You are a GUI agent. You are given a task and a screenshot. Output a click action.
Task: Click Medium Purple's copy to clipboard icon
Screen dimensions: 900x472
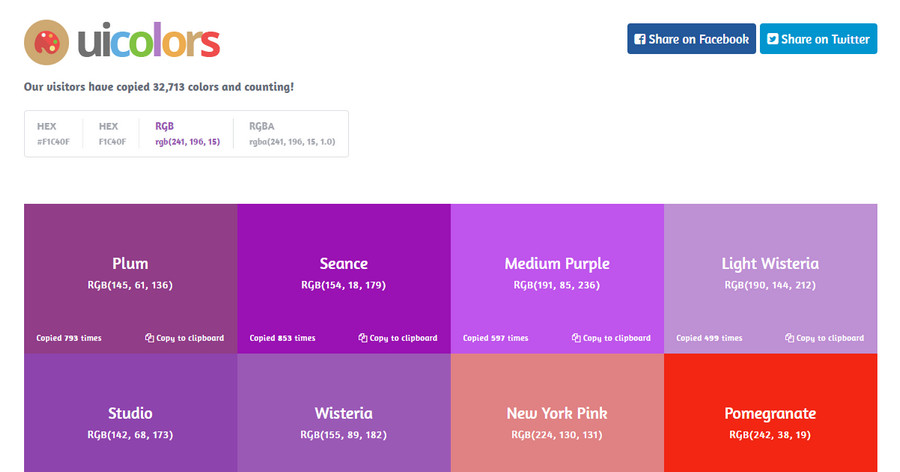[x=576, y=338]
